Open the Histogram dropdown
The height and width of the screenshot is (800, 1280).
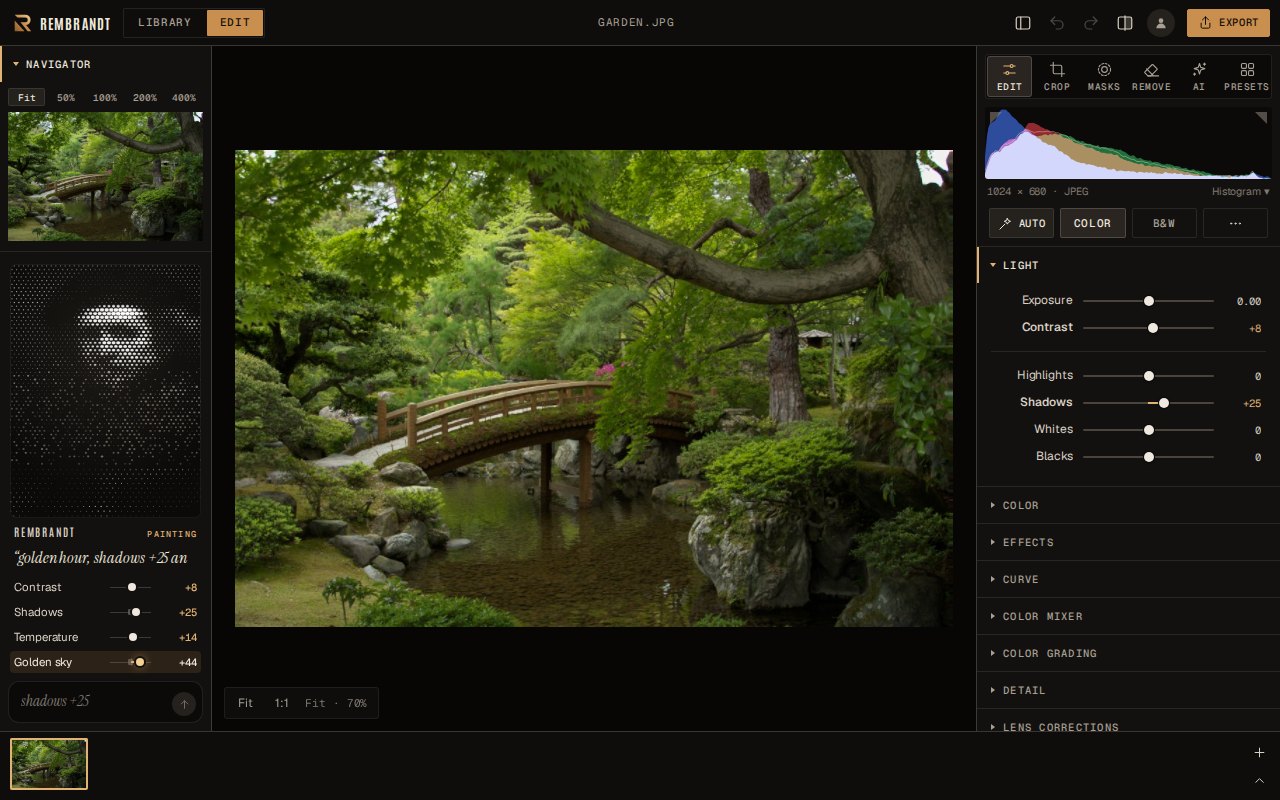click(x=1240, y=191)
